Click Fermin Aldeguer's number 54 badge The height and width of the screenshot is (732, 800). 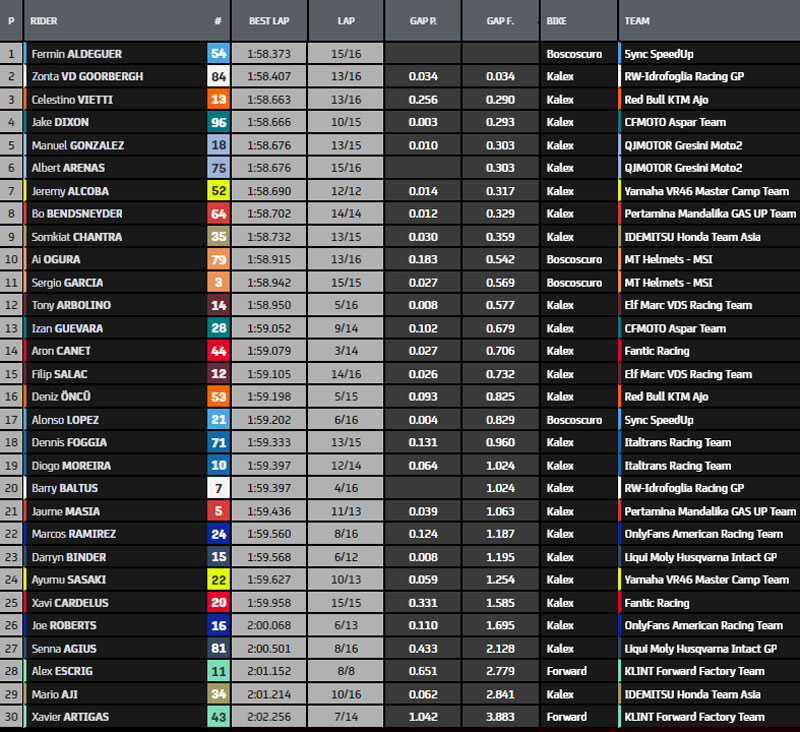click(218, 54)
